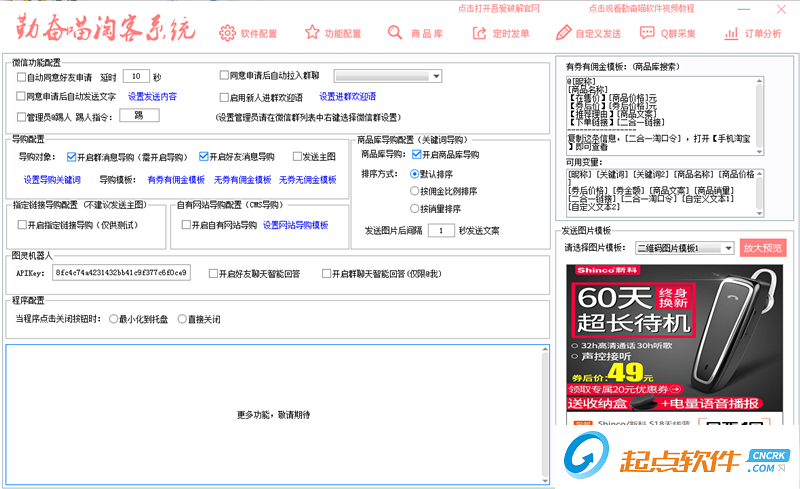Open the group chat selection dropdown

388,76
